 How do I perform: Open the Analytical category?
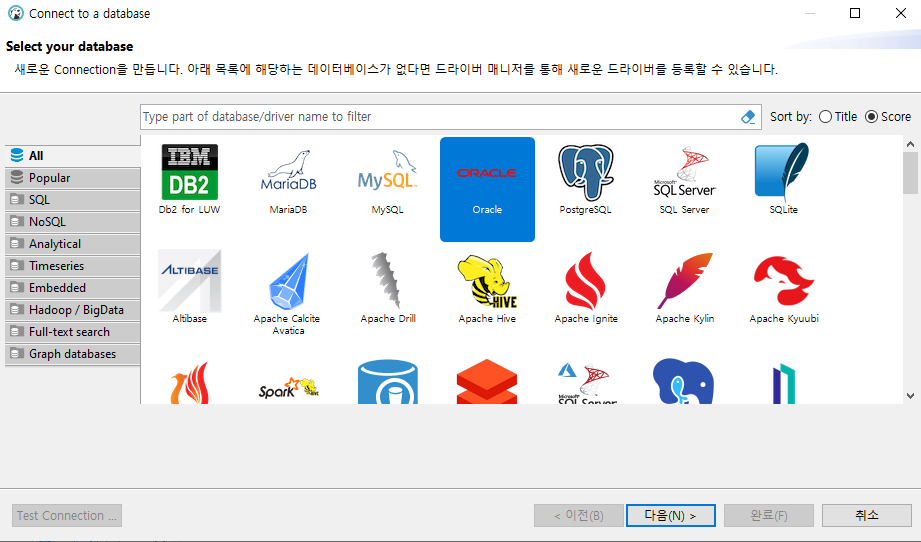[x=73, y=244]
